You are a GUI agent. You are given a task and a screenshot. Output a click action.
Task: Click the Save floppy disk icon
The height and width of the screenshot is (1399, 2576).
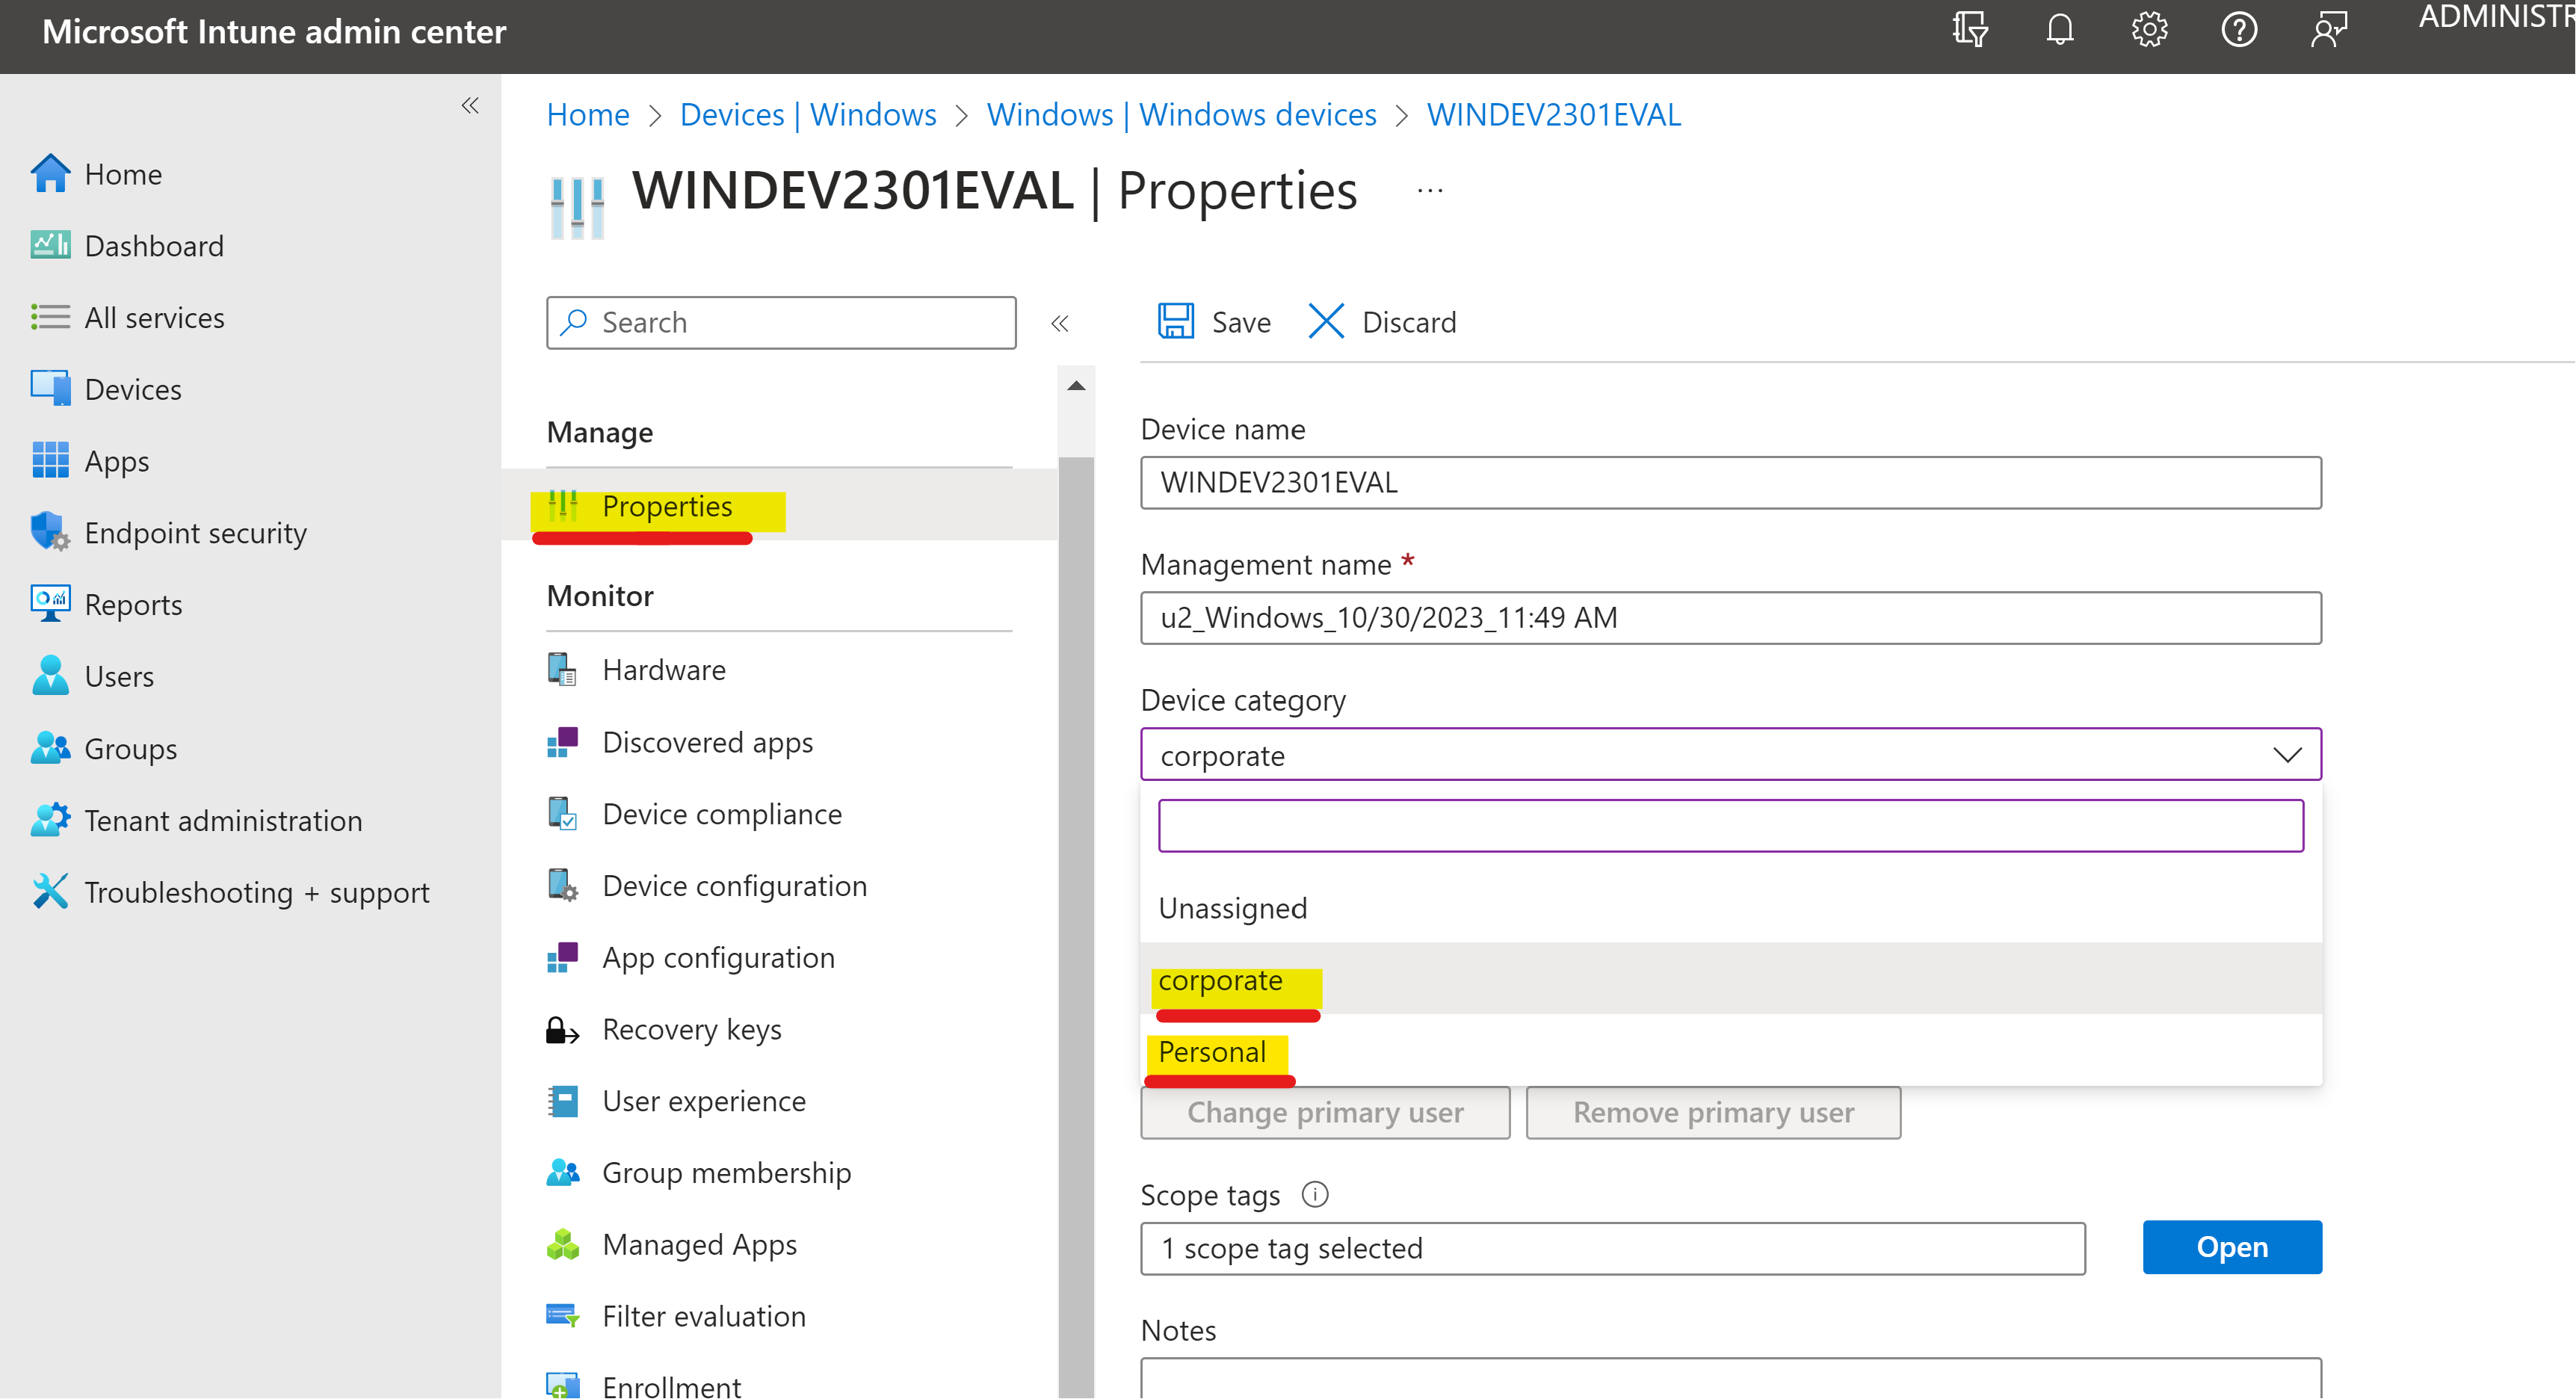(1176, 321)
